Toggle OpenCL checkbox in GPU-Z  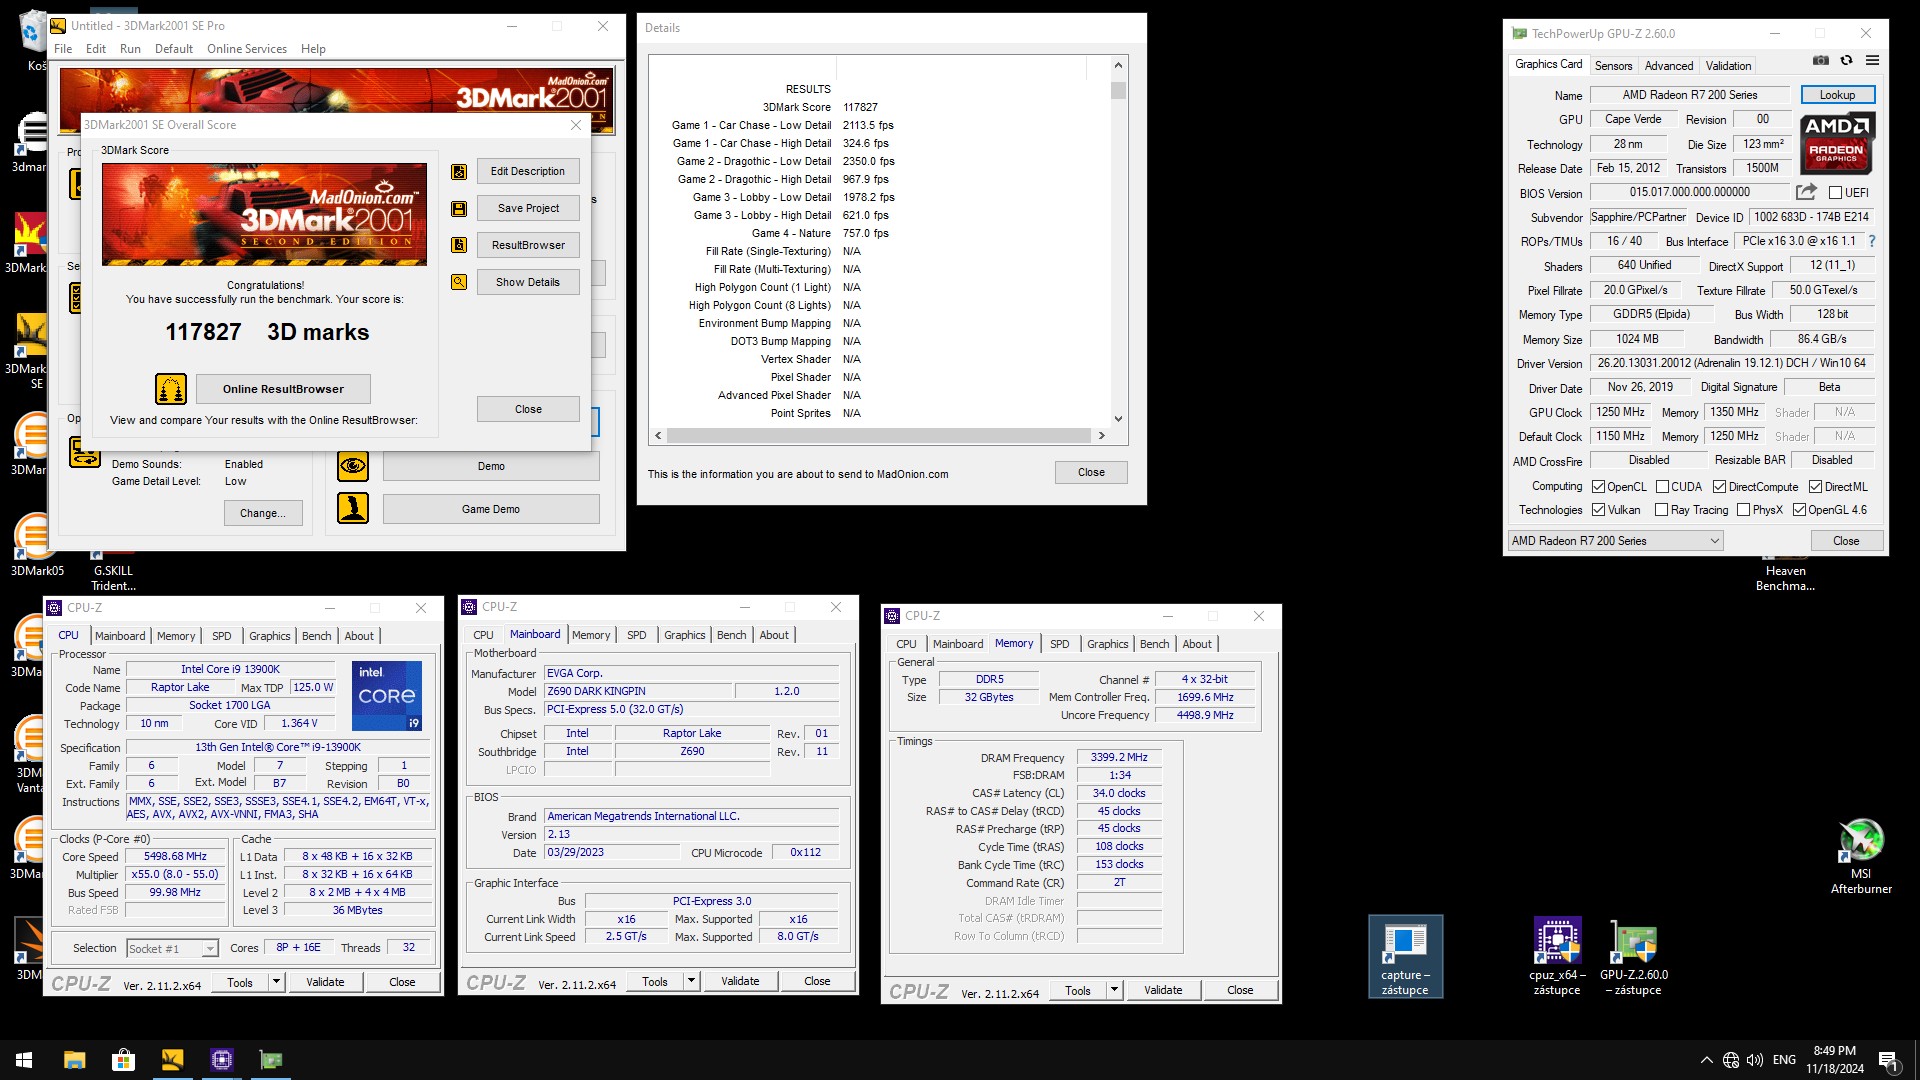1598,487
